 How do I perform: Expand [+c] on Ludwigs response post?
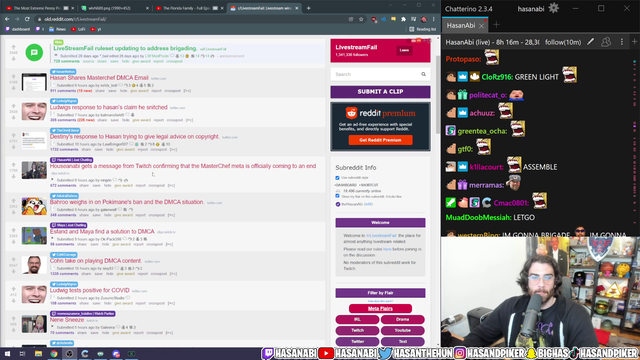point(189,120)
